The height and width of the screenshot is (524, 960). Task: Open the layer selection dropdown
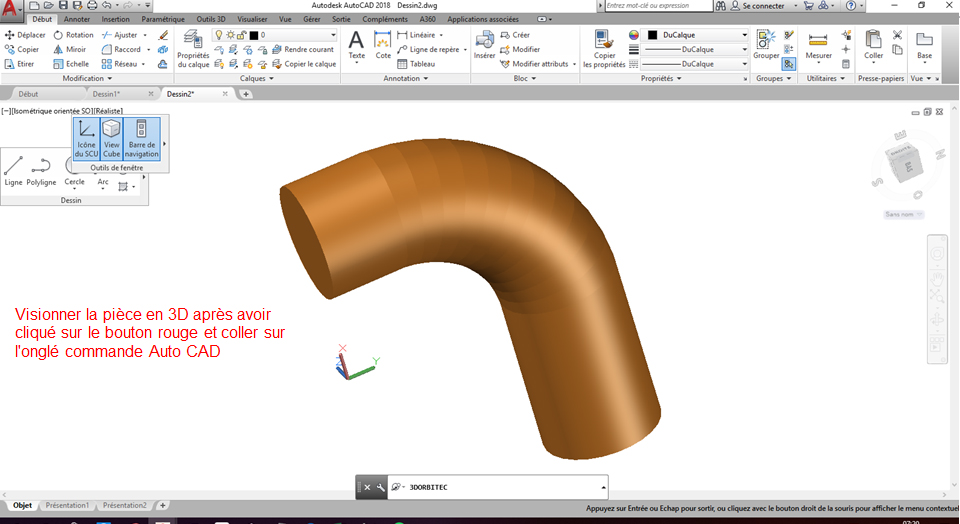(297, 35)
